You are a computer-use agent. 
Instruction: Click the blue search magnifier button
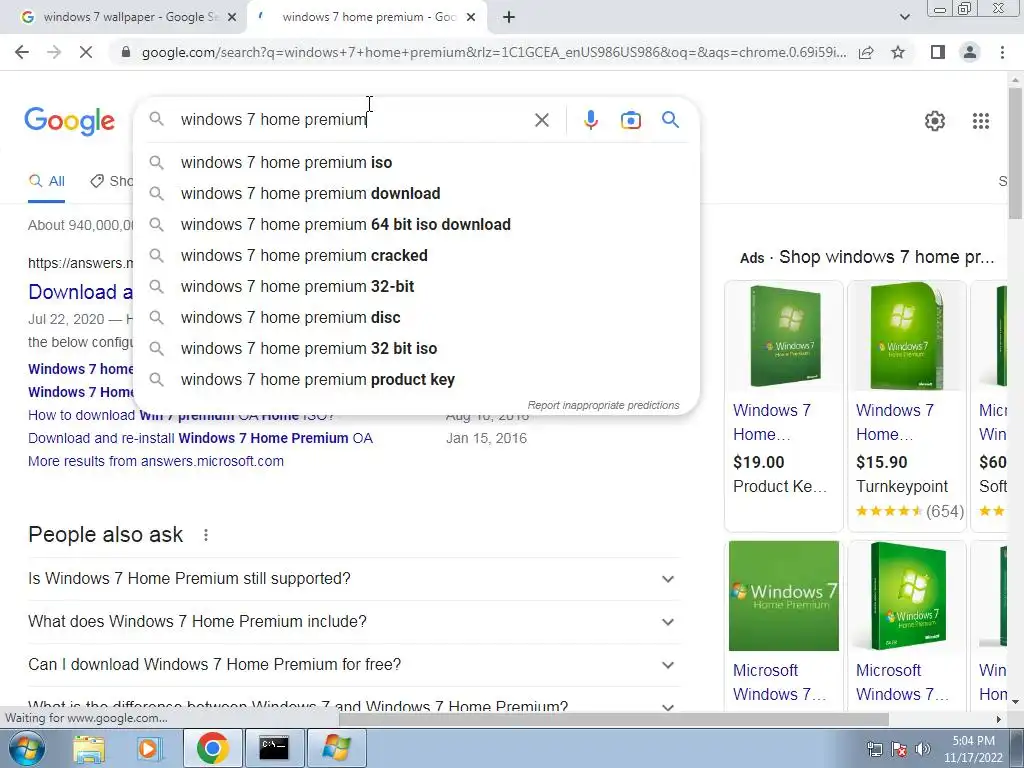coord(670,120)
